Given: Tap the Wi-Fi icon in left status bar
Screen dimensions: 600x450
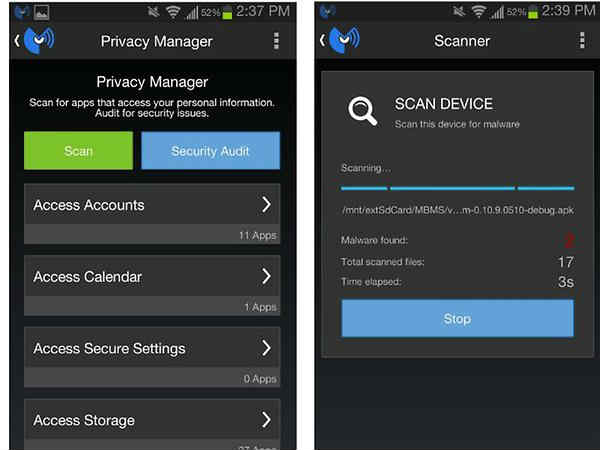Looking at the screenshot, I should pos(173,13).
